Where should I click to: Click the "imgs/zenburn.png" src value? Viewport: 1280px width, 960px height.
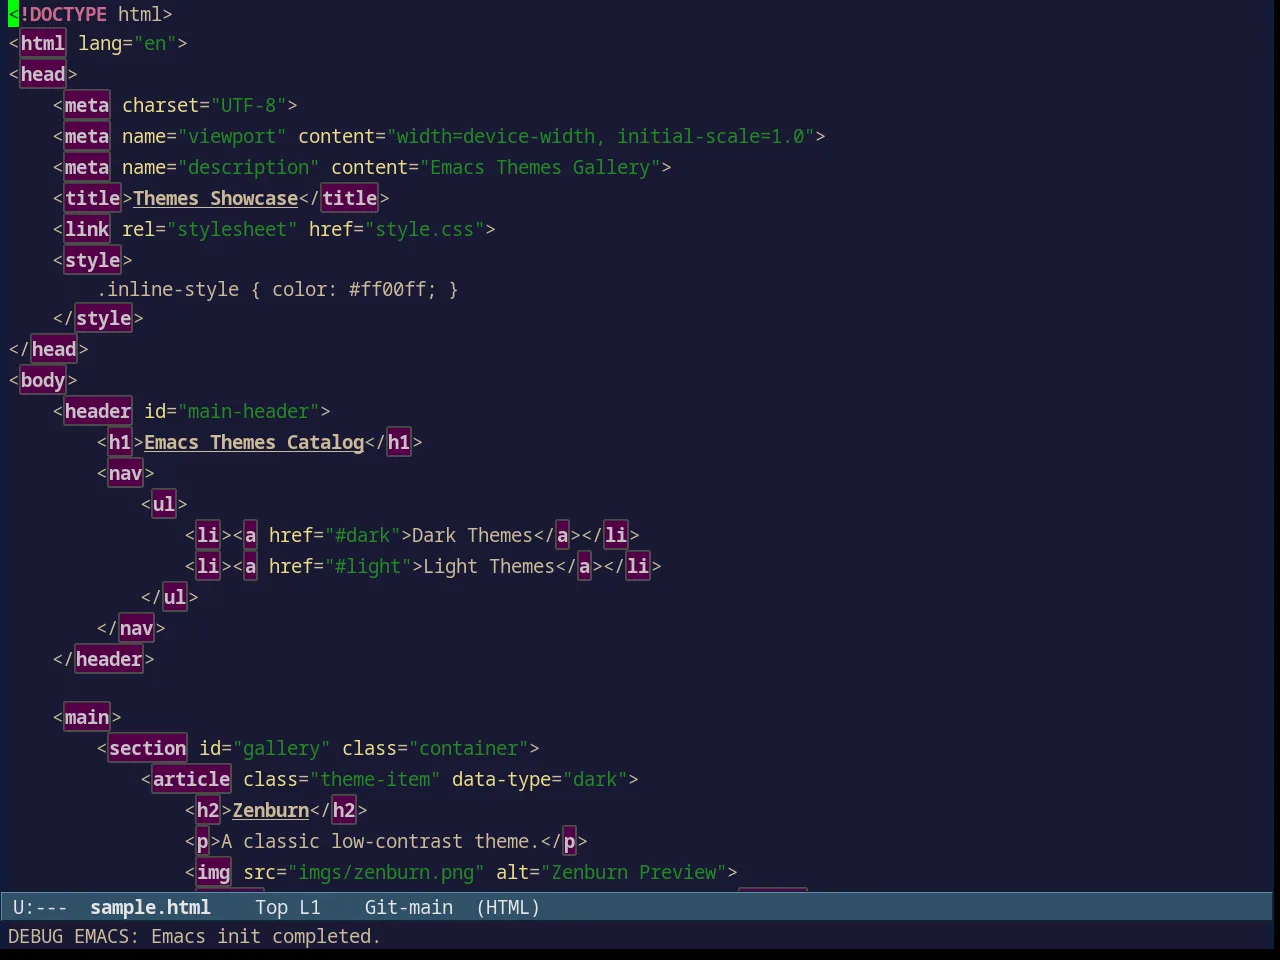point(386,872)
